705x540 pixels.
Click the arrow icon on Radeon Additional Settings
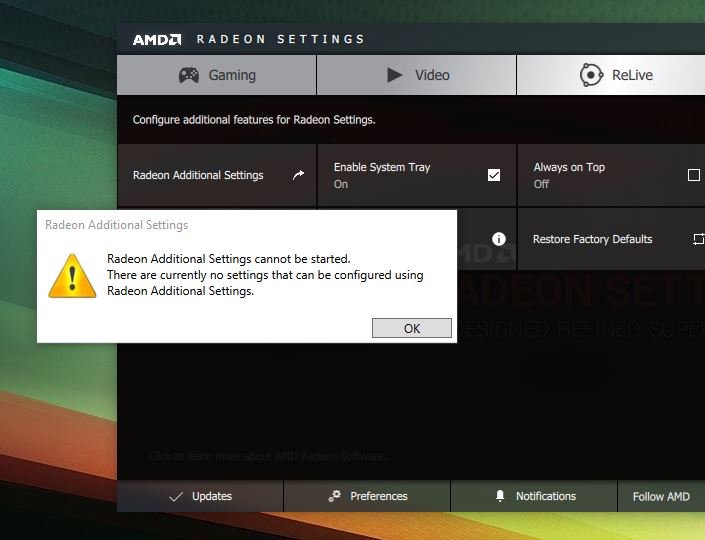pos(299,175)
